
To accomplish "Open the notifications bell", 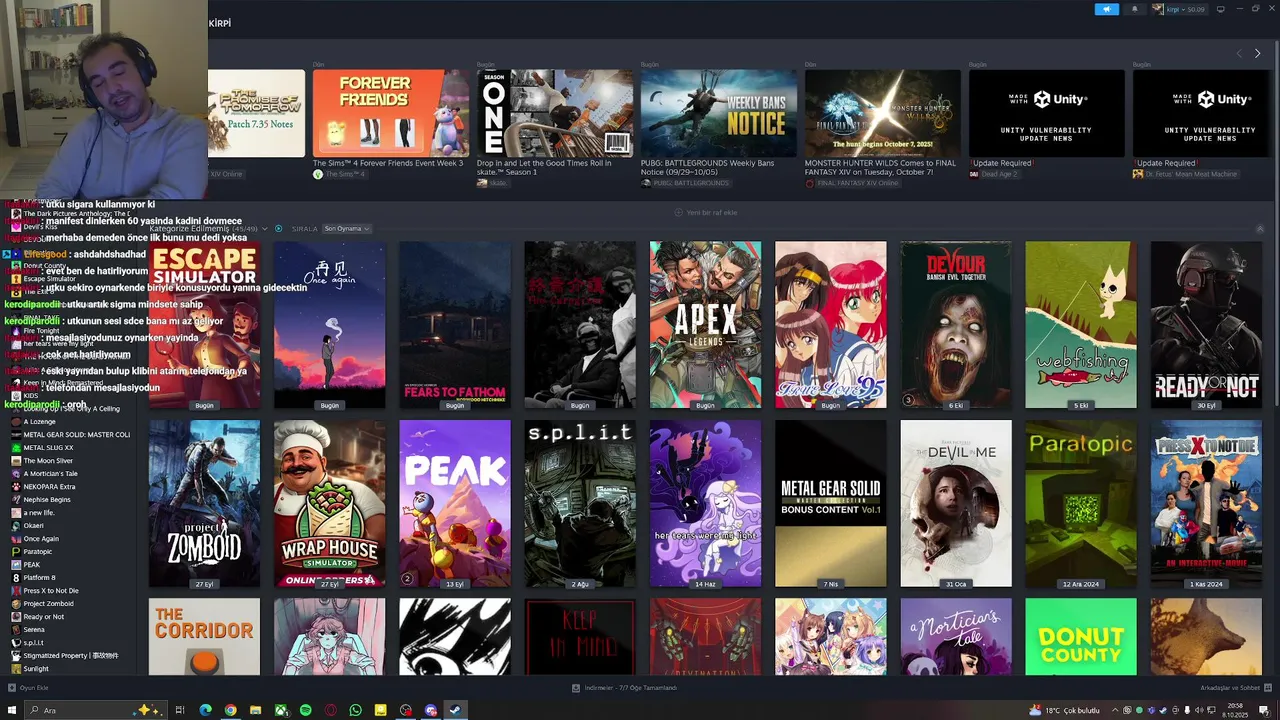I will [x=1134, y=9].
